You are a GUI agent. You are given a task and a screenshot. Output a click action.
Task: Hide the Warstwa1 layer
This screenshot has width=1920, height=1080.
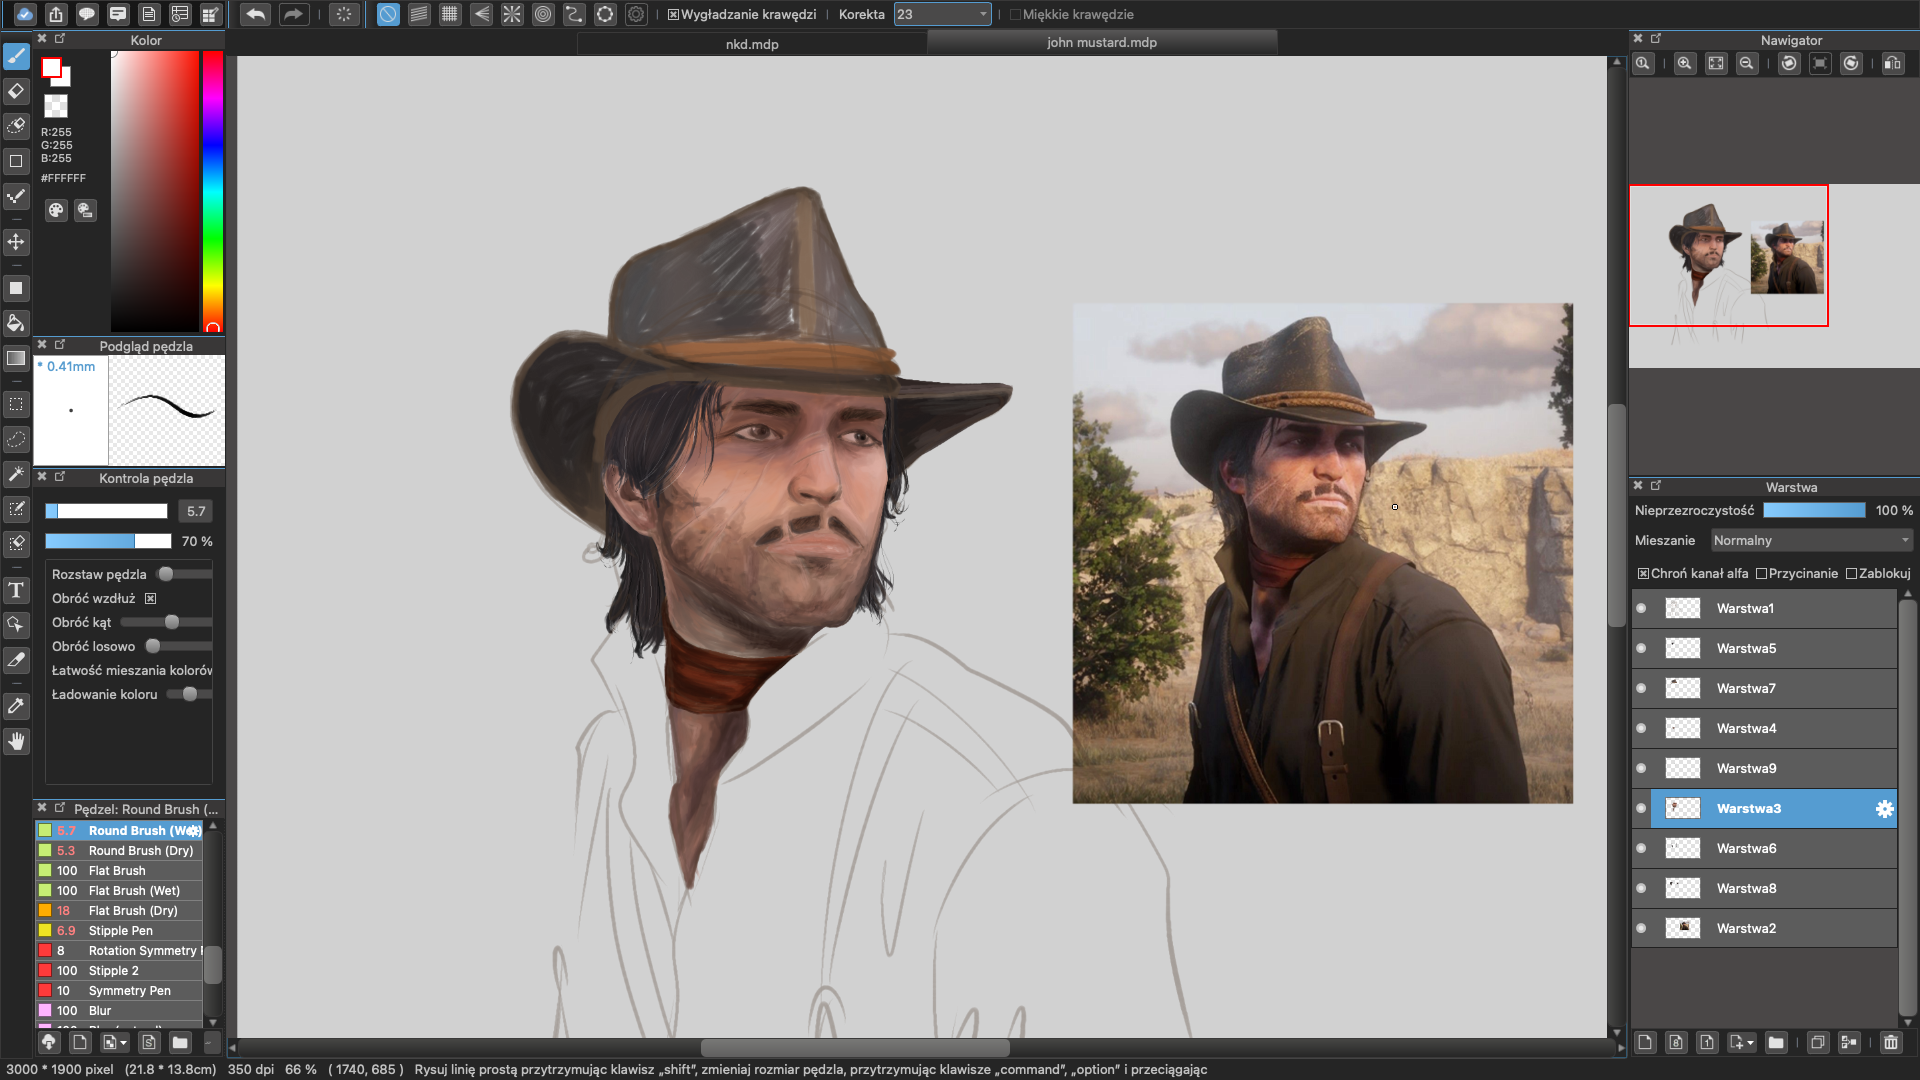coord(1641,608)
